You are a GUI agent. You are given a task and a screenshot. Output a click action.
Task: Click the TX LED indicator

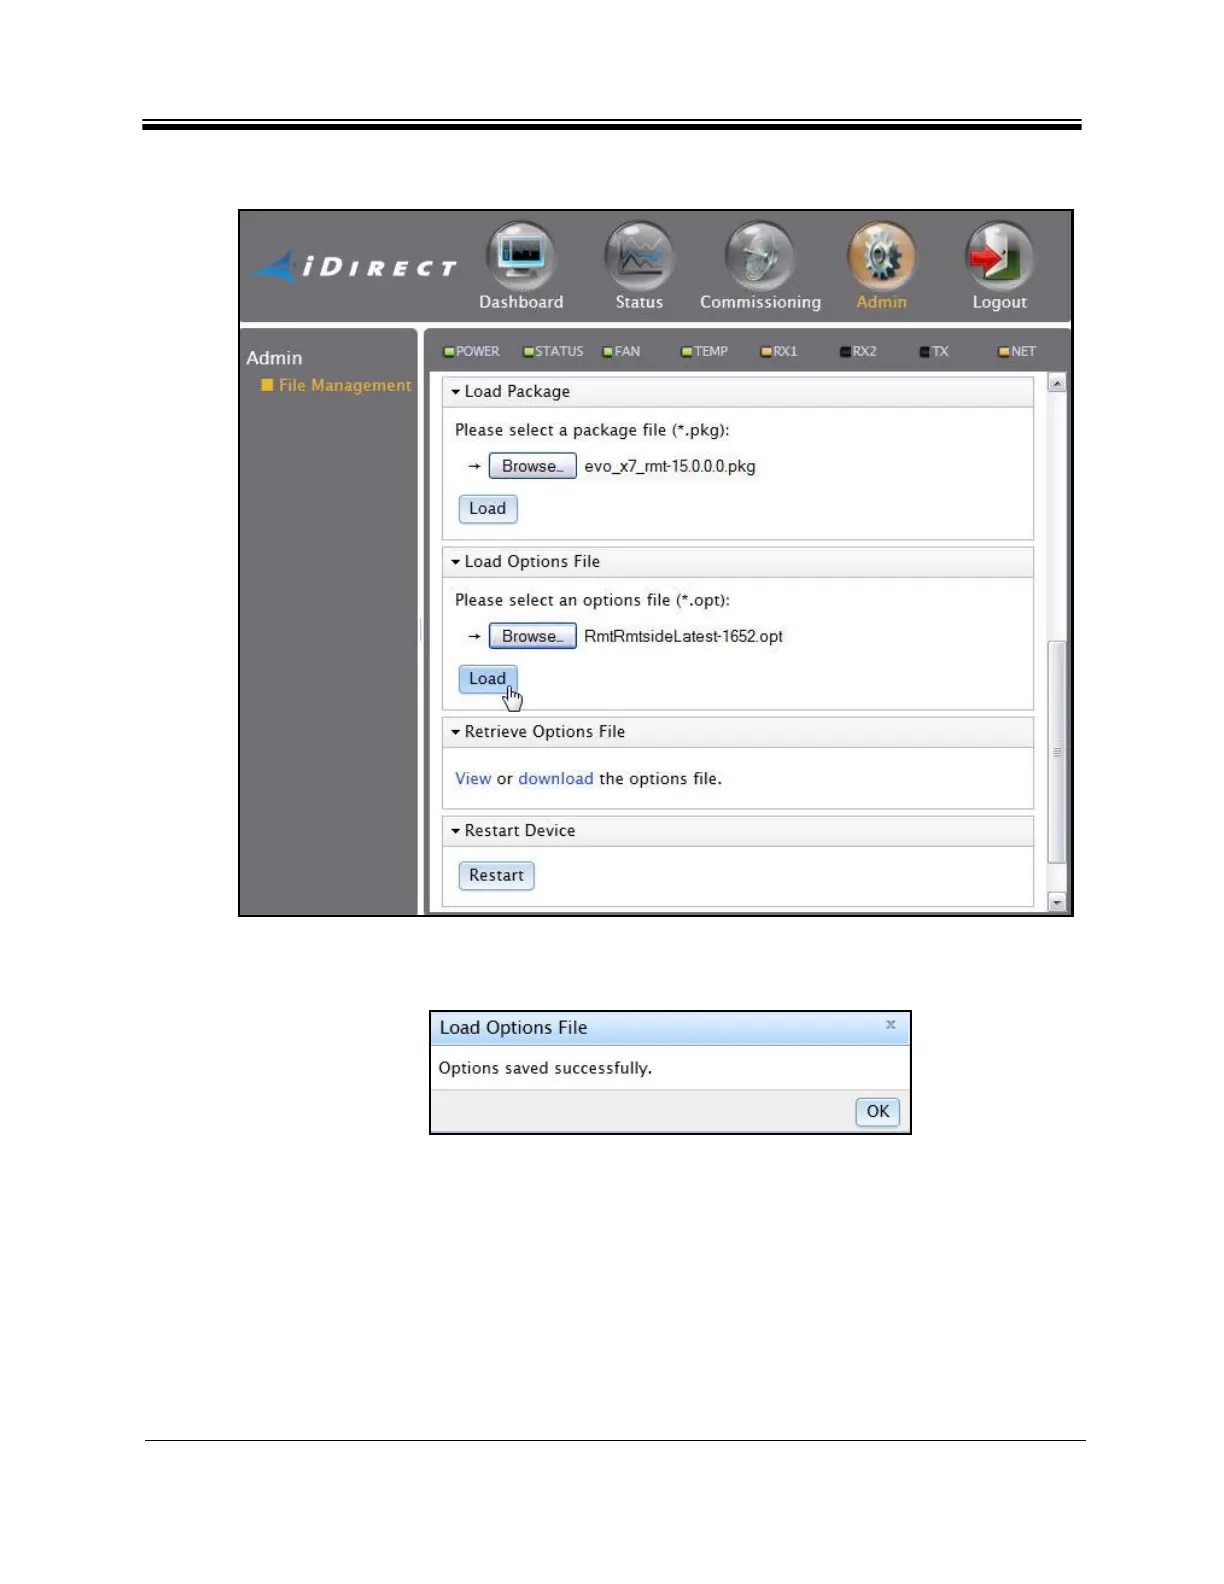[x=925, y=352]
